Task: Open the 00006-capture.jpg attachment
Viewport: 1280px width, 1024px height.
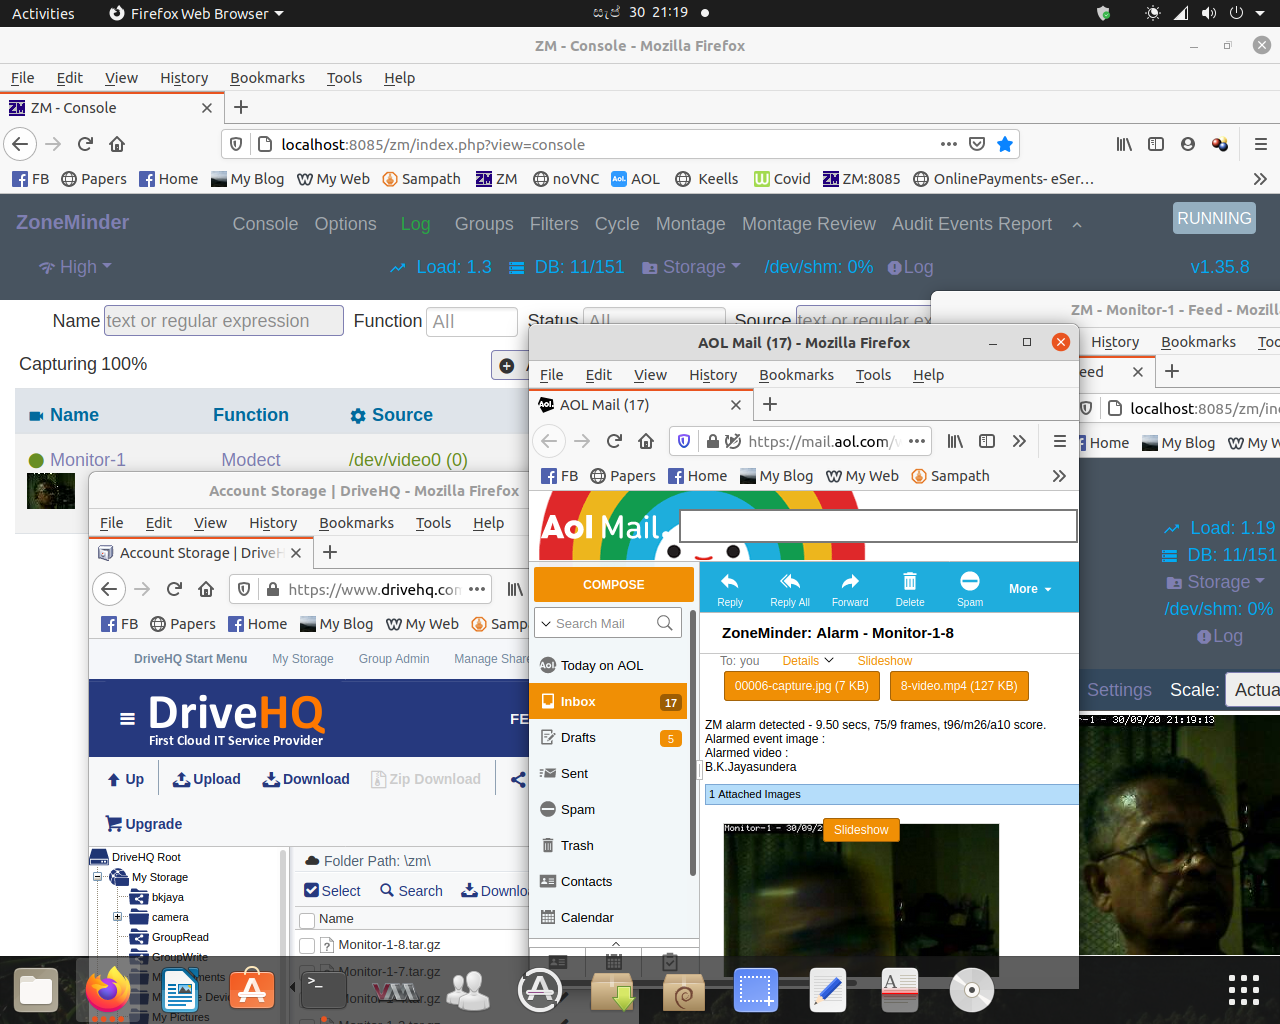Action: point(801,686)
